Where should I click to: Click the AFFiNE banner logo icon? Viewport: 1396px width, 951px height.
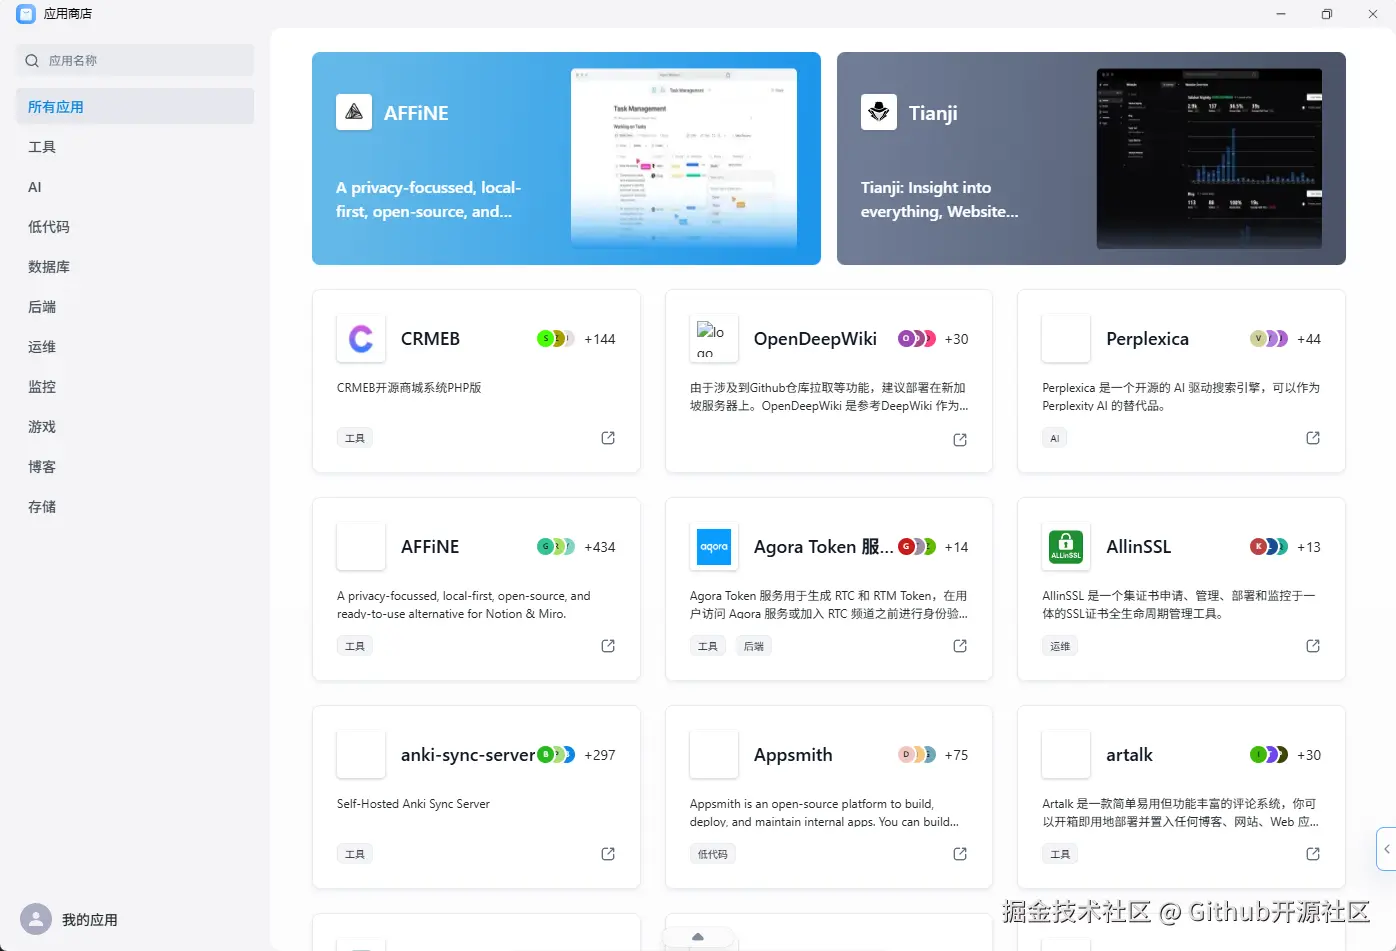(354, 113)
